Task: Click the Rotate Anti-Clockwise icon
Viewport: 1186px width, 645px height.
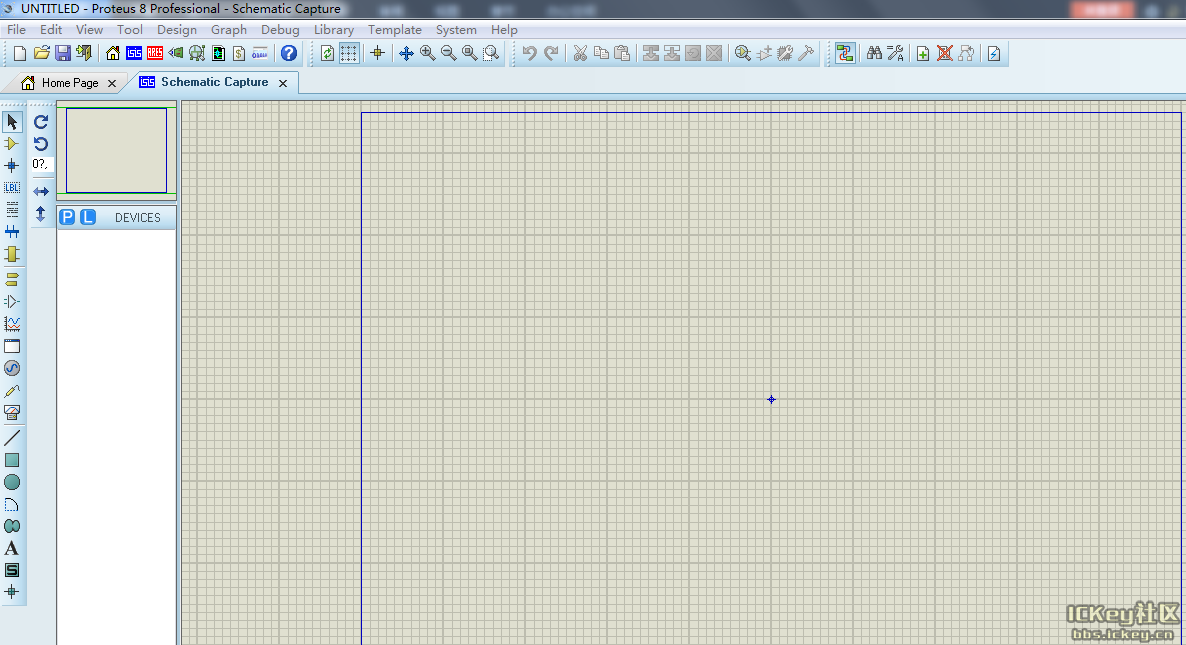Action: 41,144
